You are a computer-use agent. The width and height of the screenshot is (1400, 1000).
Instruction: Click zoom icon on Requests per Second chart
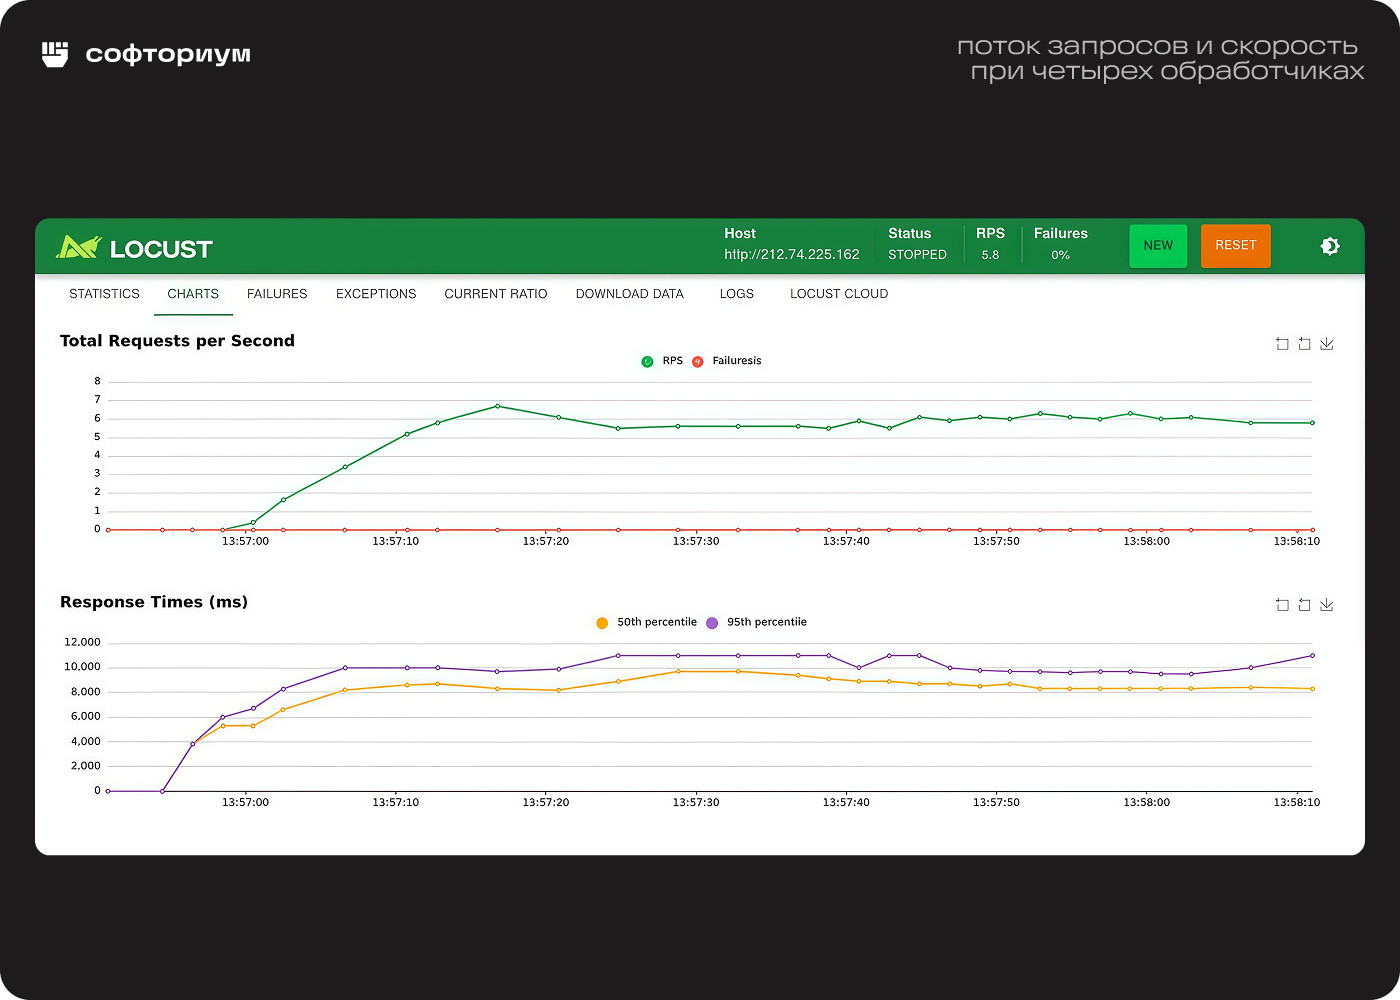point(1282,344)
